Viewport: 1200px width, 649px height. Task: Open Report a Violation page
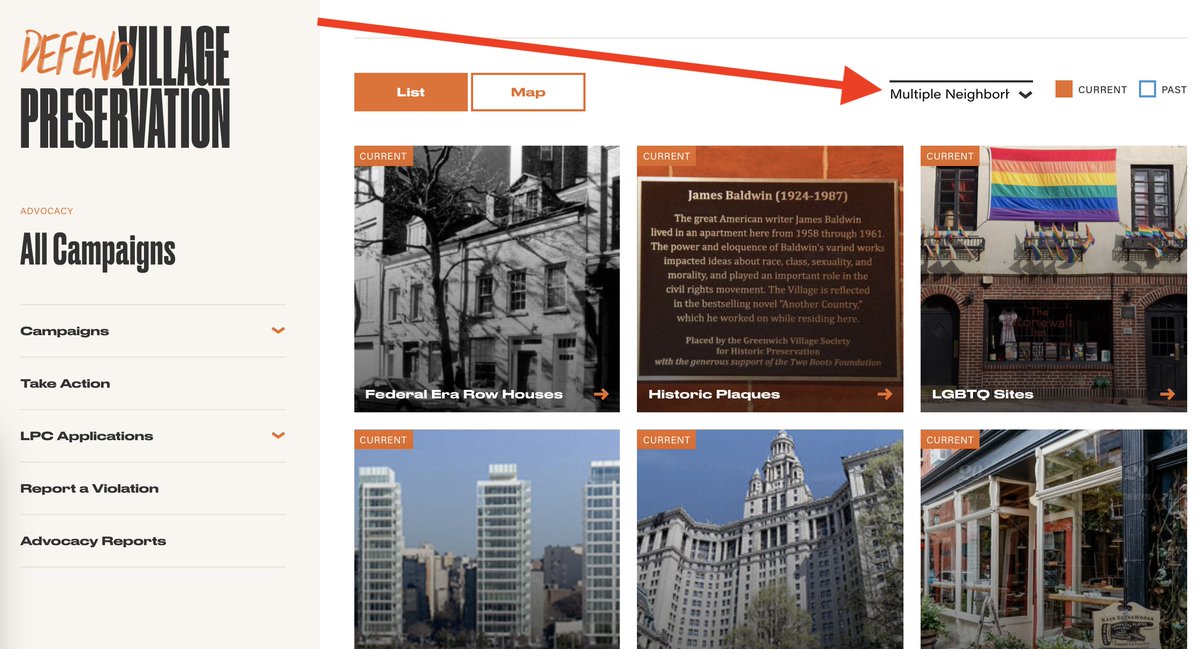click(90, 489)
